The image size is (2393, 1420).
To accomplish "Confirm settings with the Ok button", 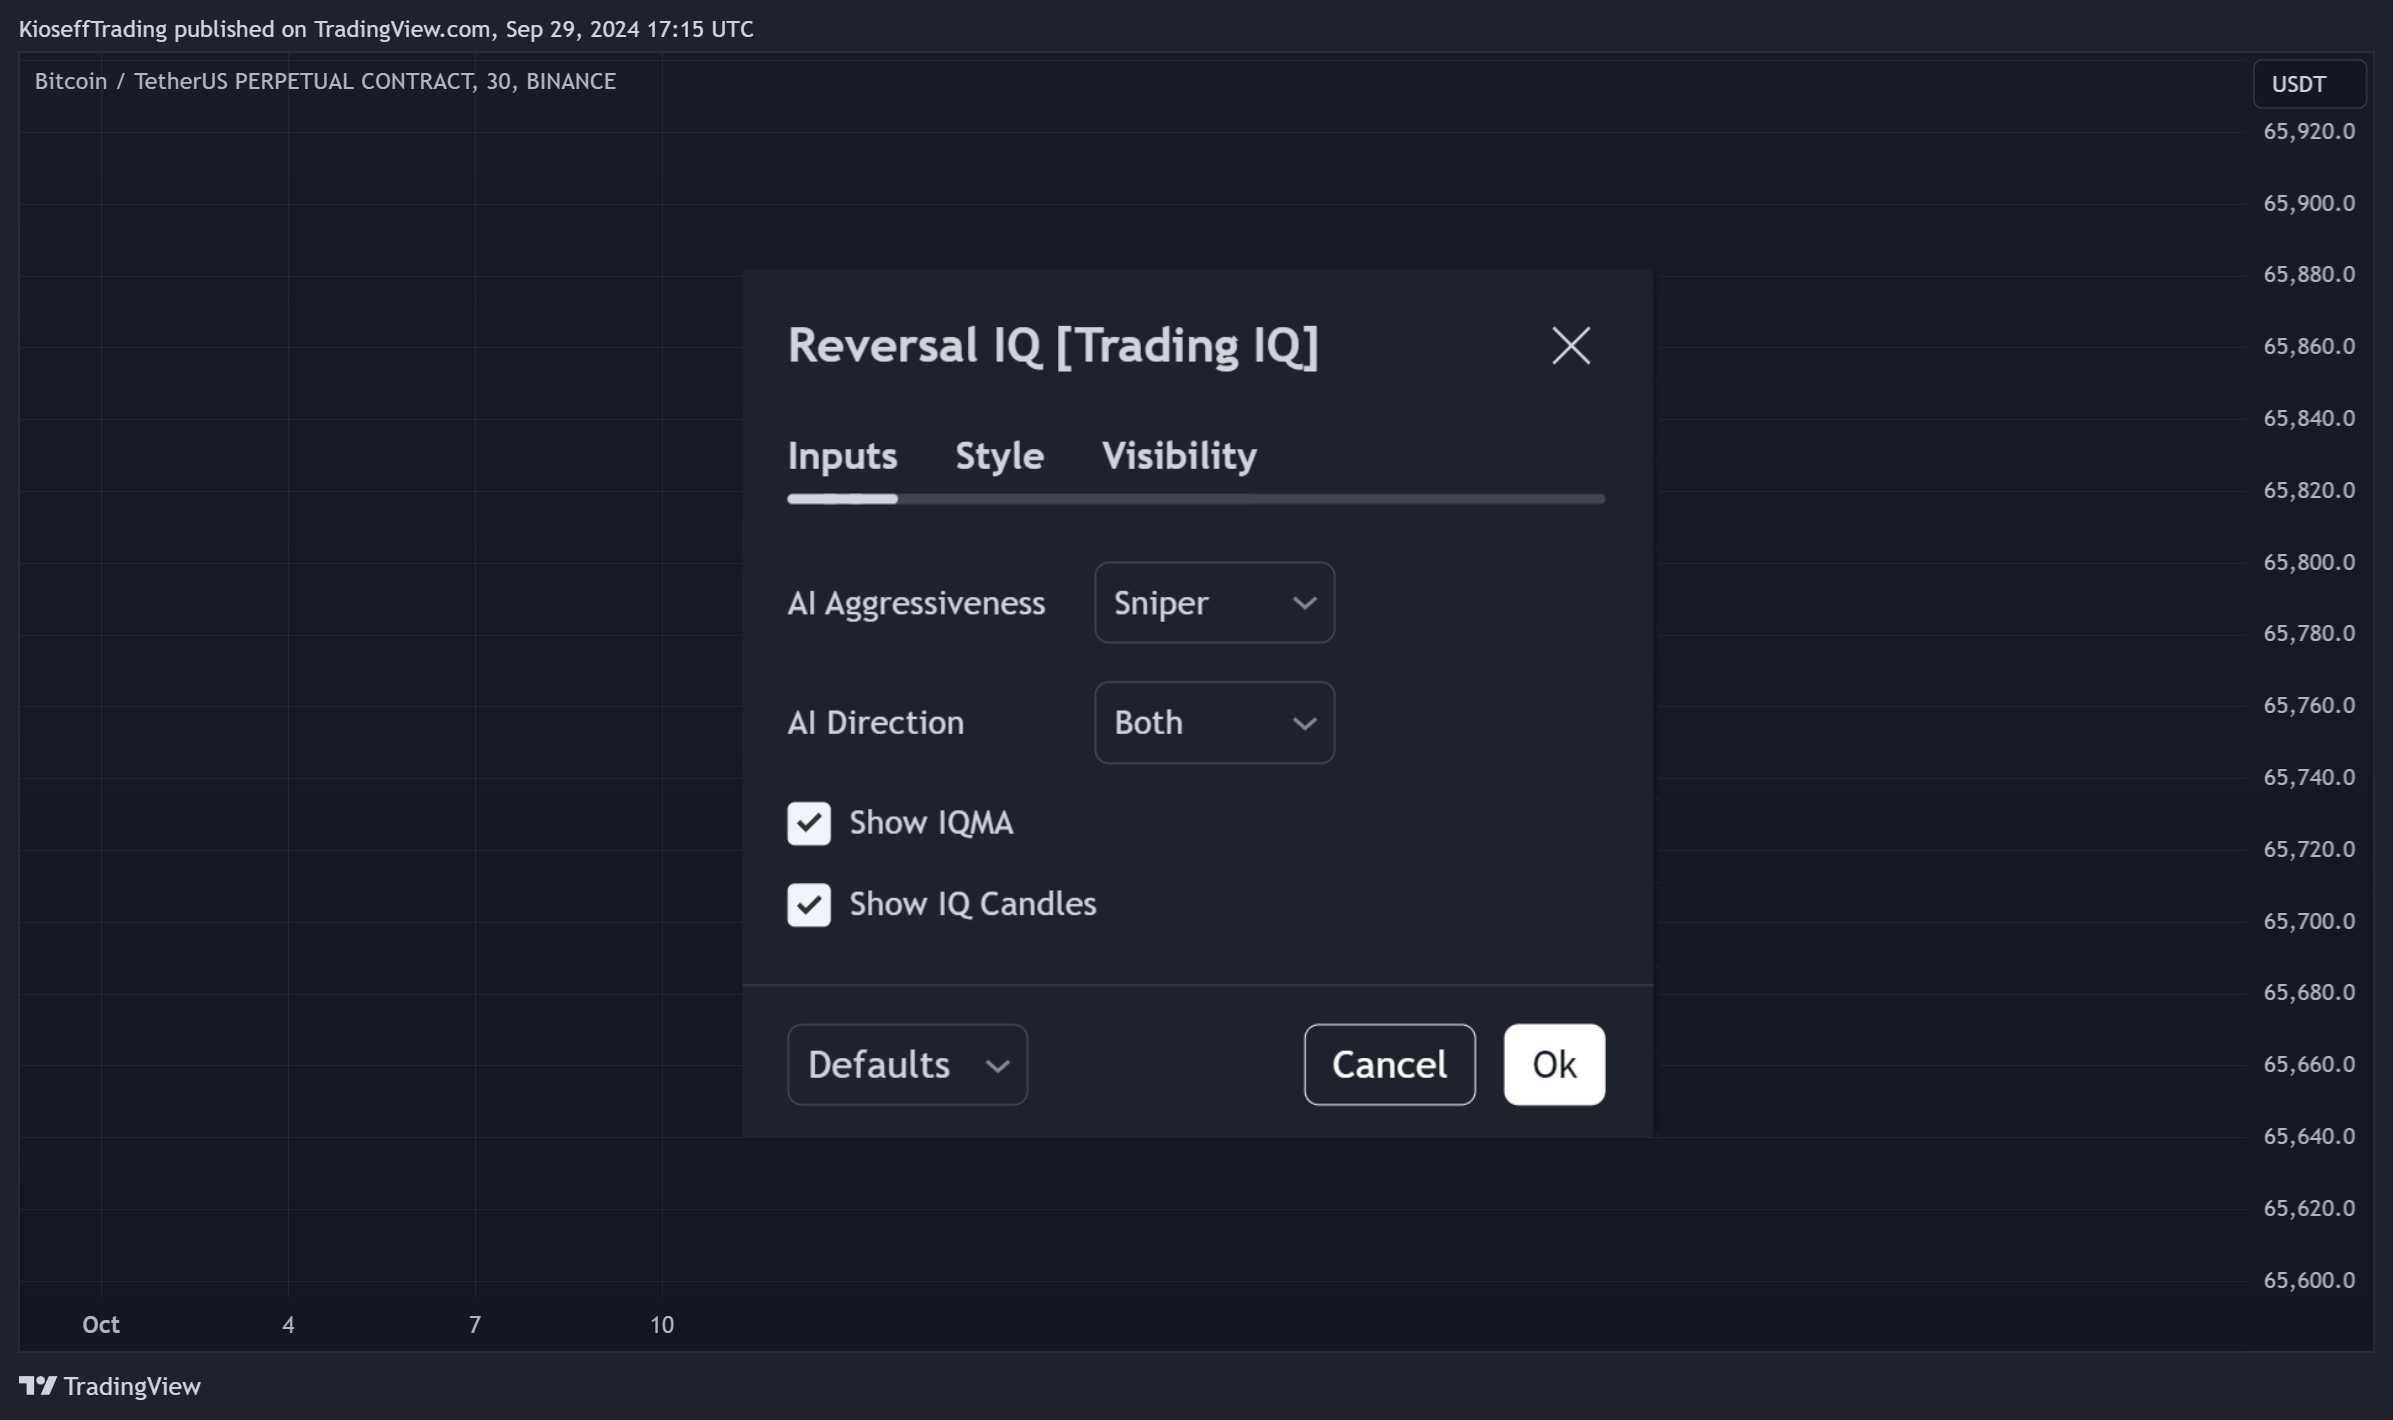I will click(x=1554, y=1065).
